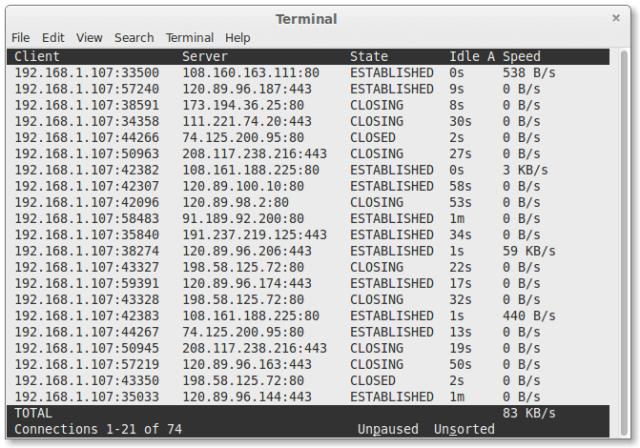Click the Client column header
This screenshot has width=640, height=448.
[37, 57]
